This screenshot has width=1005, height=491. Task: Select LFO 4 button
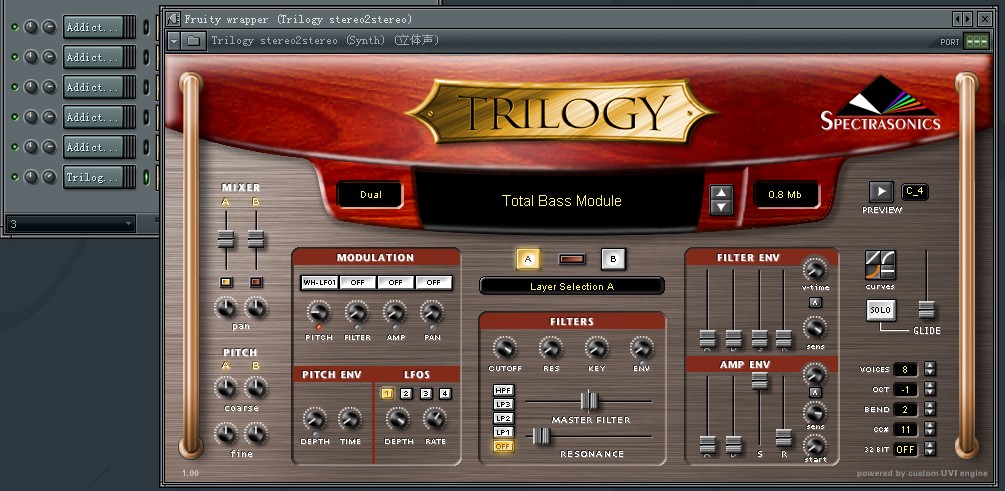pos(445,394)
